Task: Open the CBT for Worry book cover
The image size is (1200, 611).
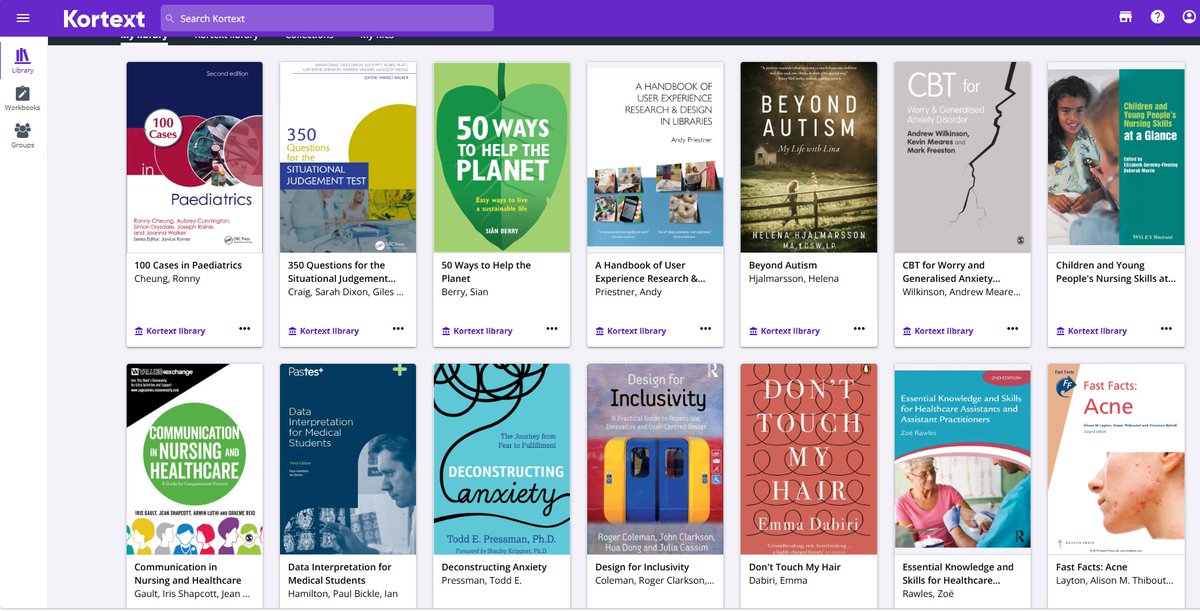Action: (x=963, y=157)
